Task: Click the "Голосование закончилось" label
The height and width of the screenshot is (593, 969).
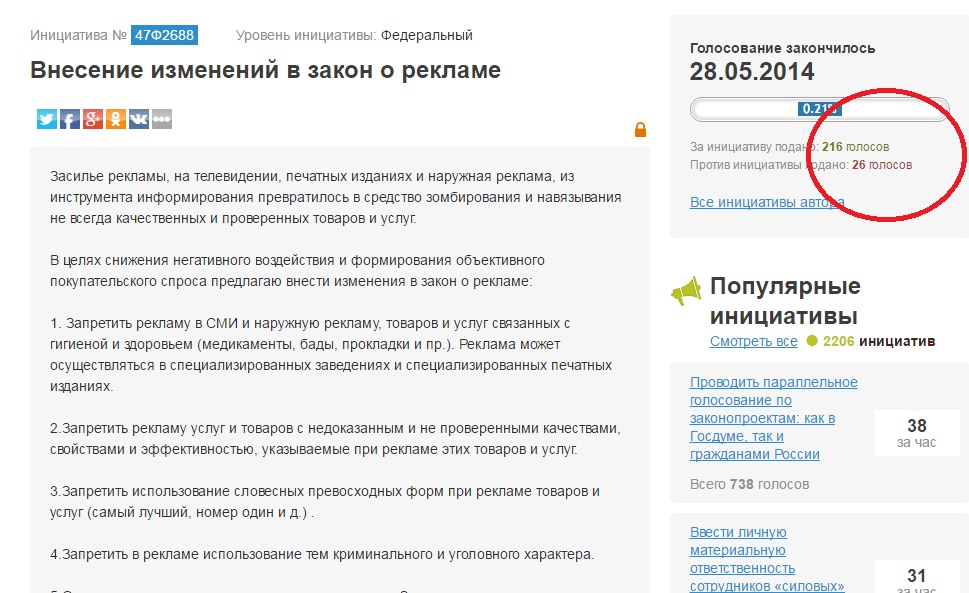Action: (x=782, y=48)
